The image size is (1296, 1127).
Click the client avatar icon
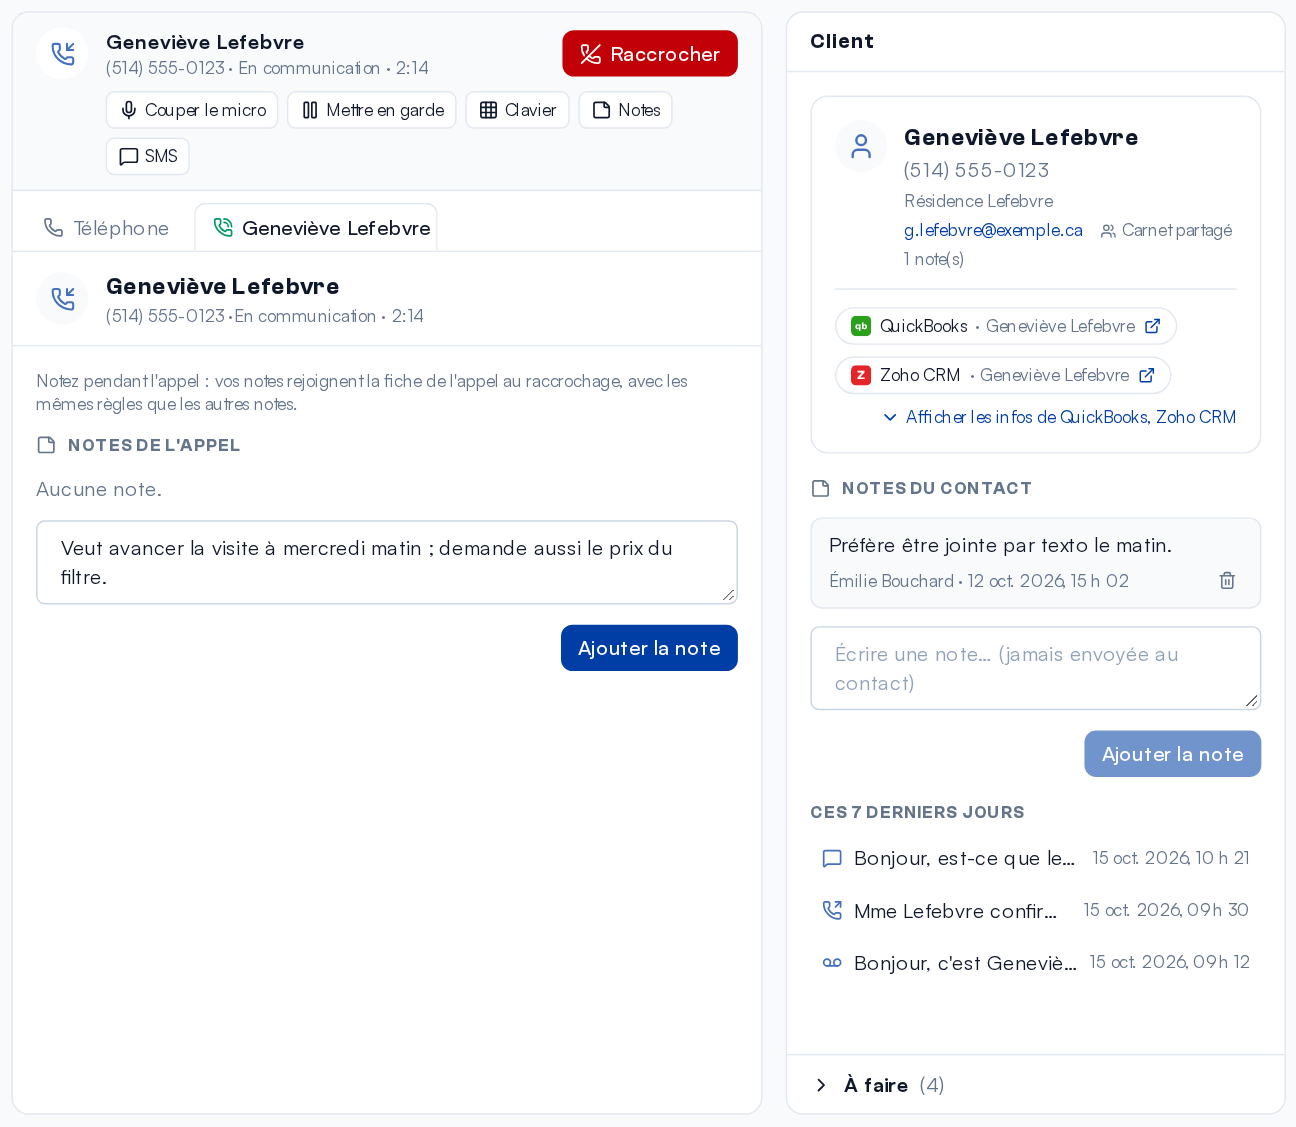(x=861, y=147)
